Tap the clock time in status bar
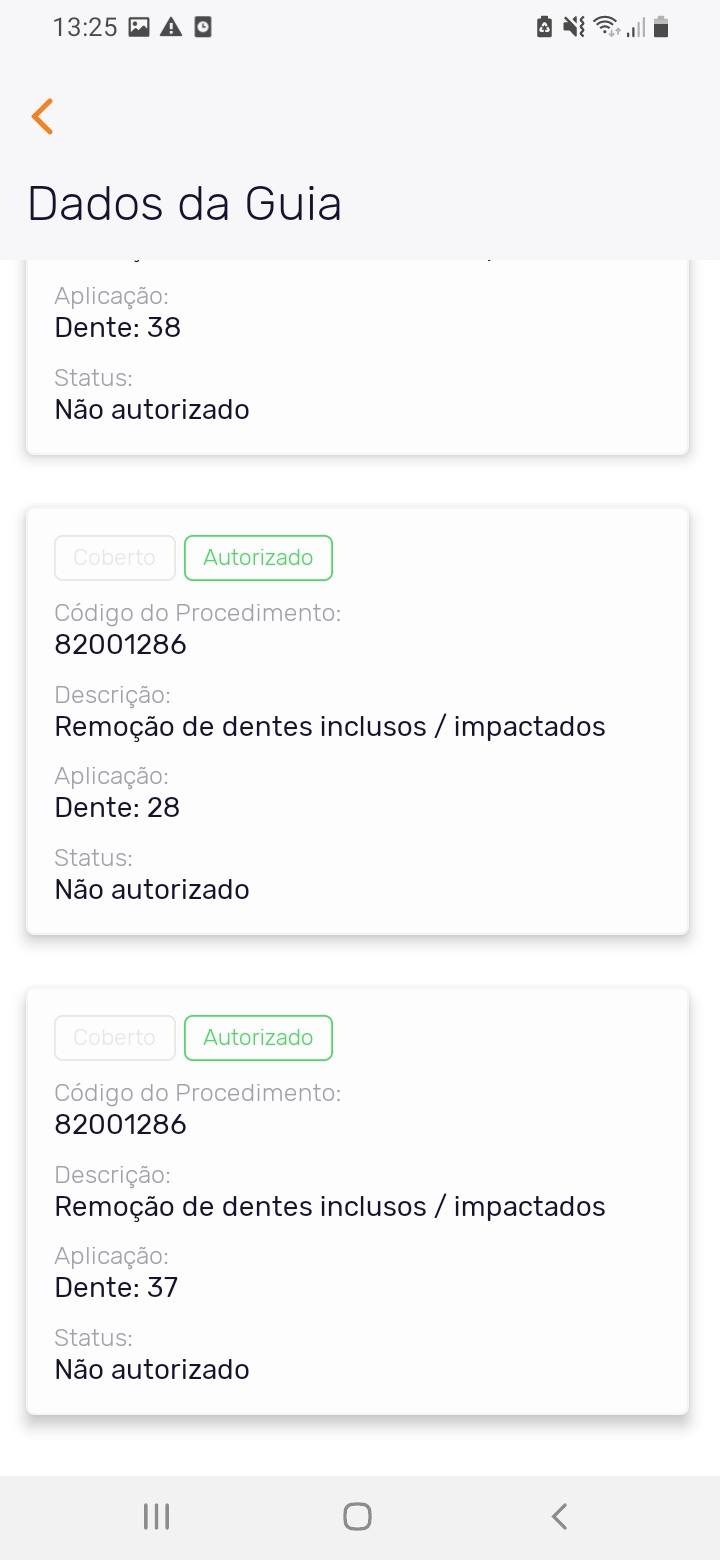The height and width of the screenshot is (1560, 720). coord(85,28)
